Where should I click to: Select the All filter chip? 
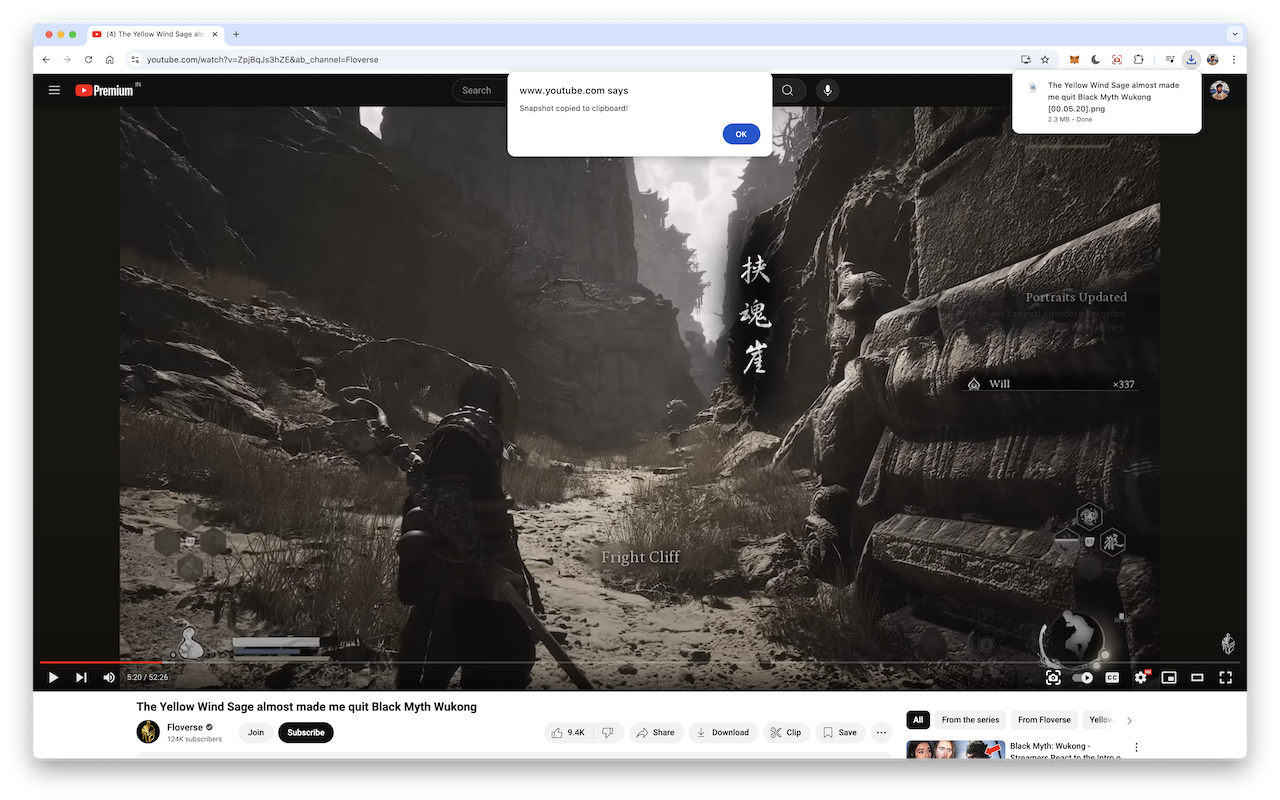918,719
